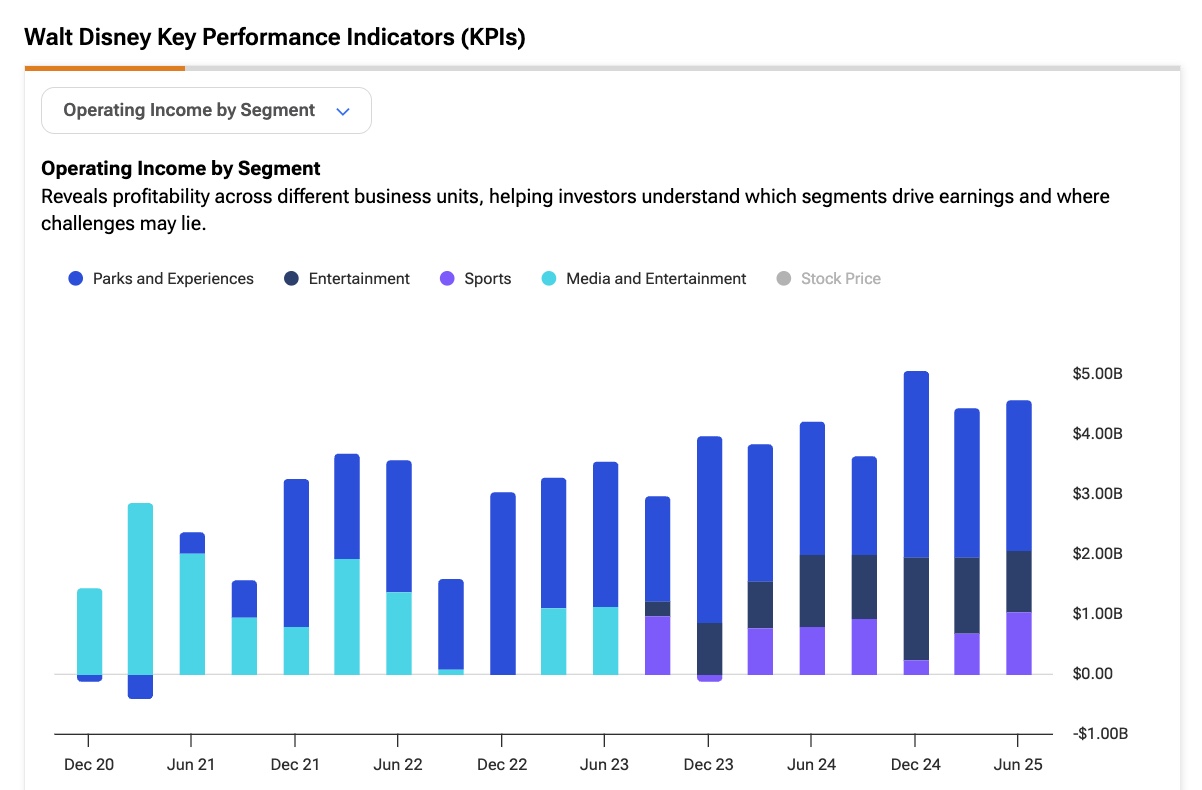This screenshot has height=790, width=1202.
Task: Click the Jun 21 cyan Media bar
Action: [x=192, y=614]
